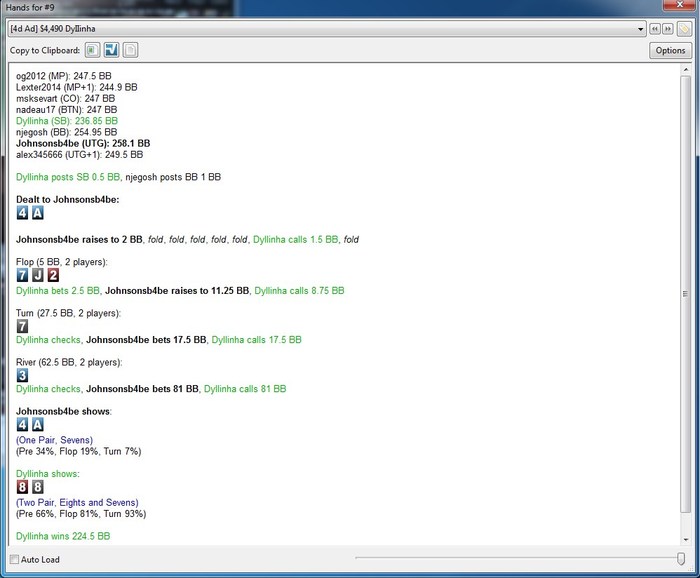This screenshot has width=700, height=578.
Task: Click '(One Pair, Sevens)' text
Action: coord(54,440)
